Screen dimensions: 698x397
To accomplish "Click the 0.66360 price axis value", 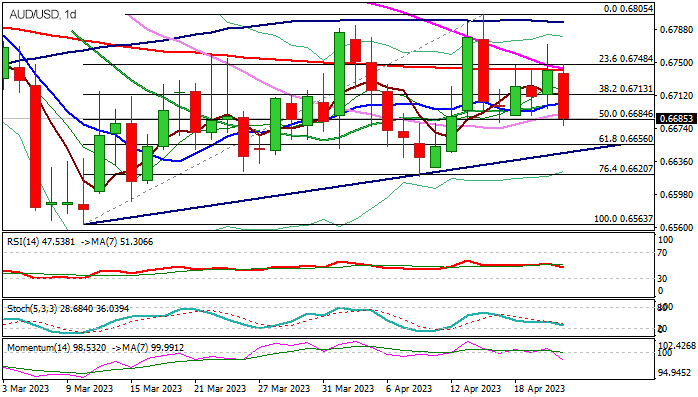I will [x=676, y=162].
